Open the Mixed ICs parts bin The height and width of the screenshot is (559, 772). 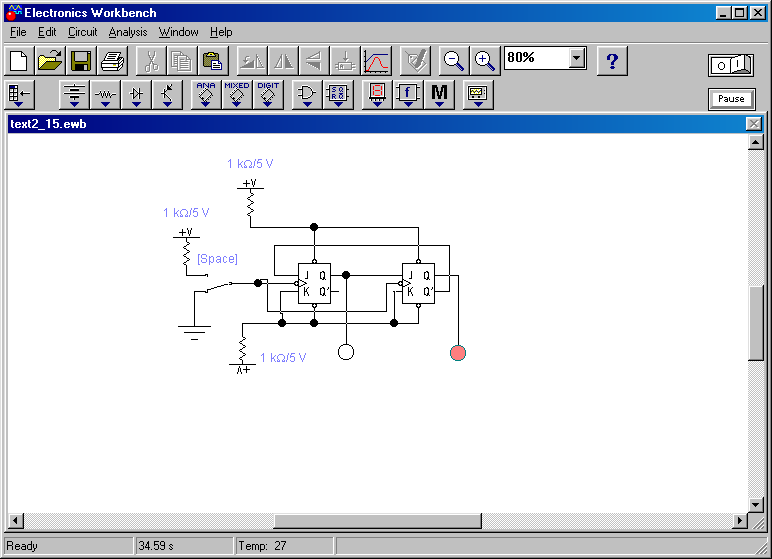click(237, 95)
